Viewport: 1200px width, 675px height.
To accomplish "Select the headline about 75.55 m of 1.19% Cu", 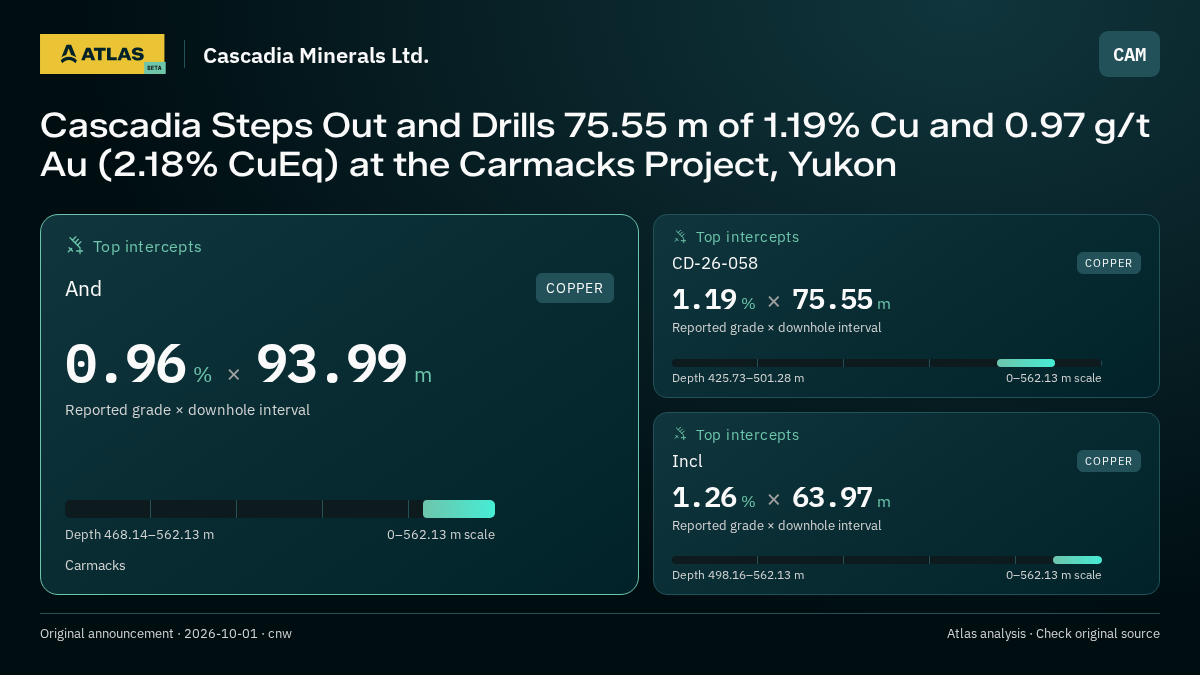I will [x=595, y=144].
